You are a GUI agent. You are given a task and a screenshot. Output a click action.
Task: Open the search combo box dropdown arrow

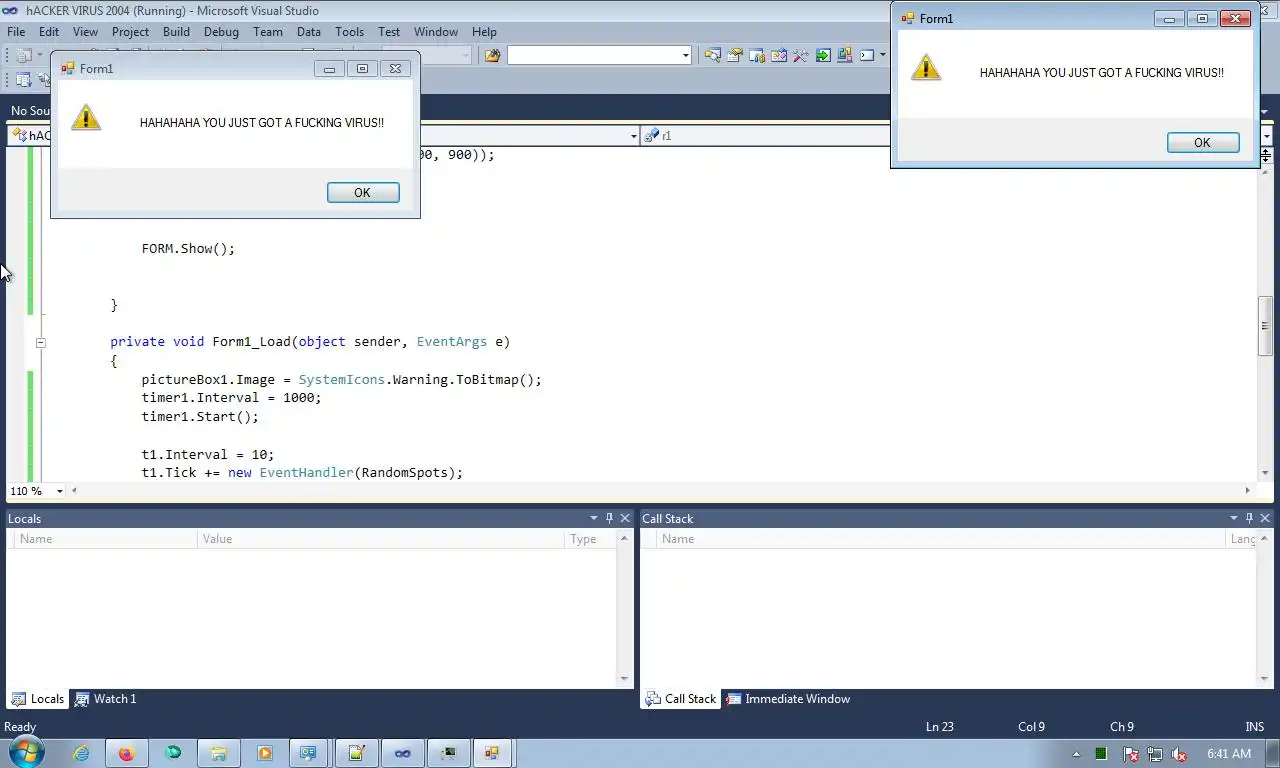pyautogui.click(x=685, y=55)
